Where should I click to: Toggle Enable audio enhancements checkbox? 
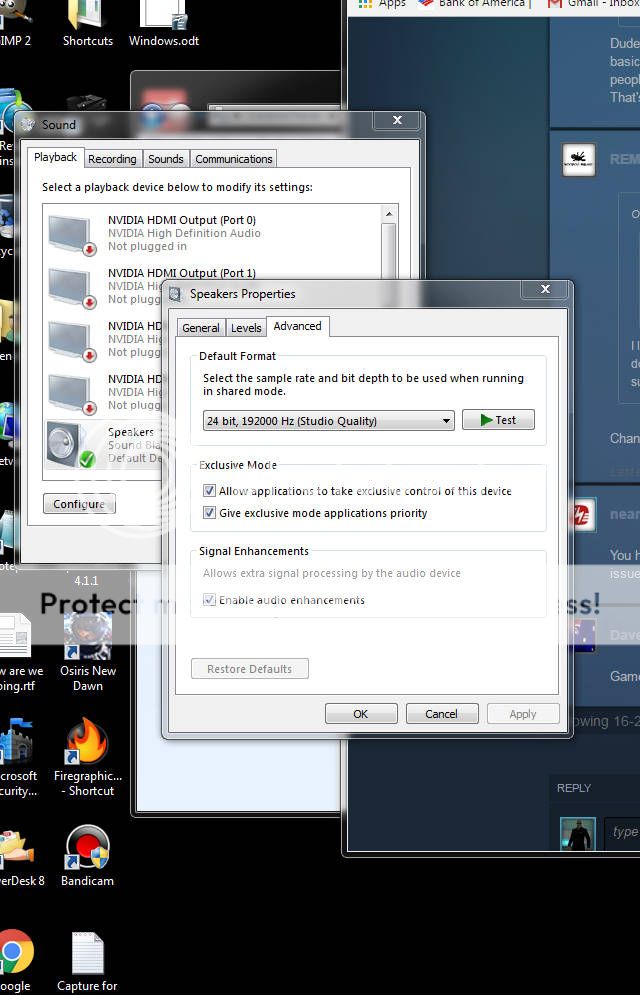tap(209, 600)
